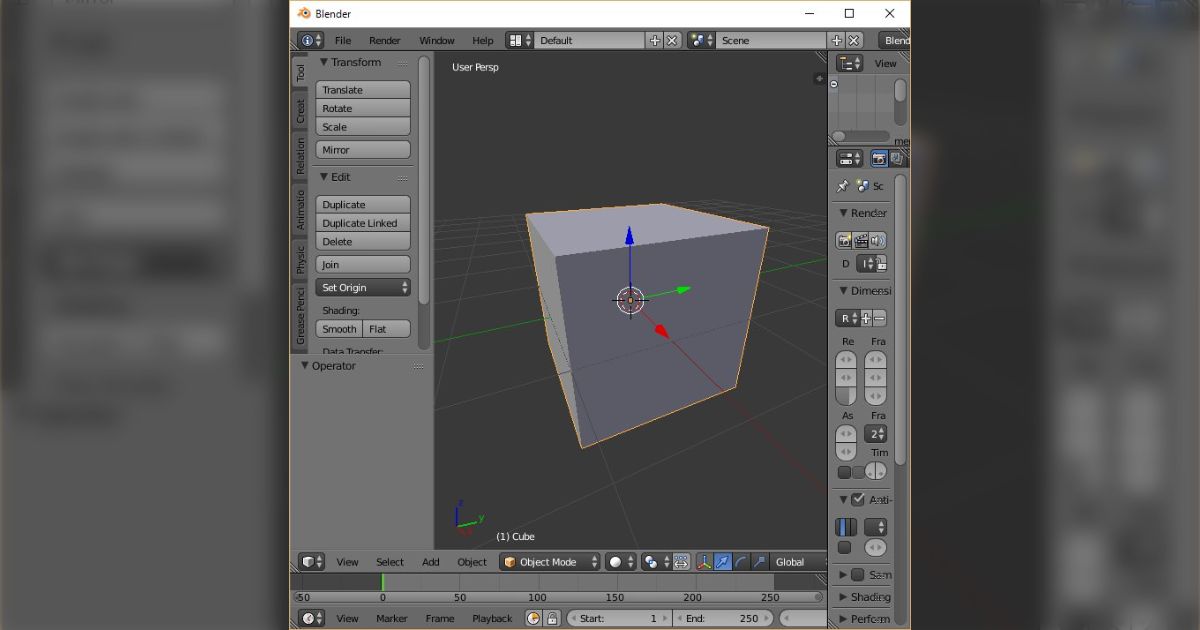Select the rotate manipulator icon
This screenshot has height=630, width=1200.
point(741,561)
